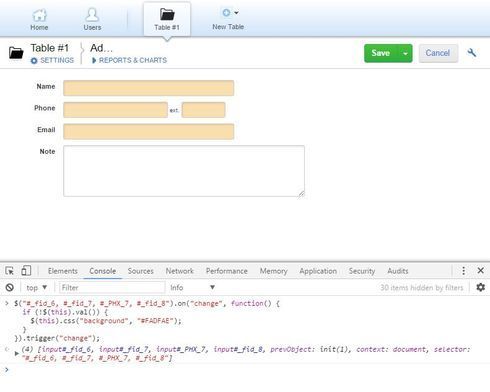Viewport: 490px width, 392px height.
Task: Focus the phone ext. field
Action: 204,110
